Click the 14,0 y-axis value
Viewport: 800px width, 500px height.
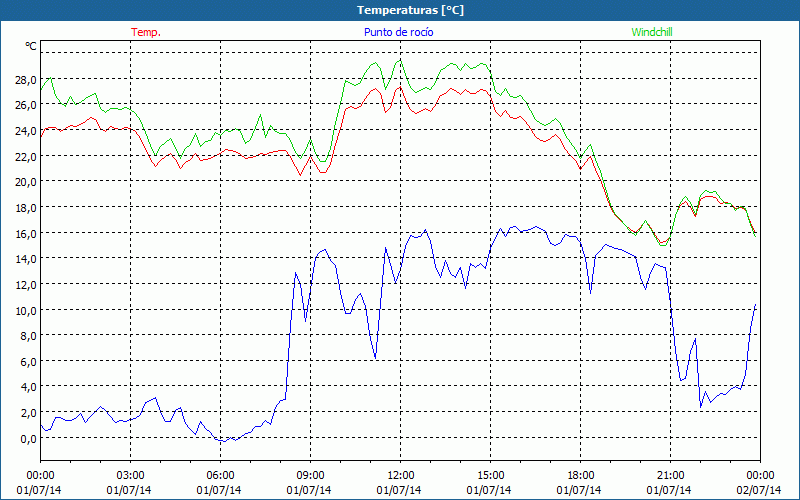[27, 259]
